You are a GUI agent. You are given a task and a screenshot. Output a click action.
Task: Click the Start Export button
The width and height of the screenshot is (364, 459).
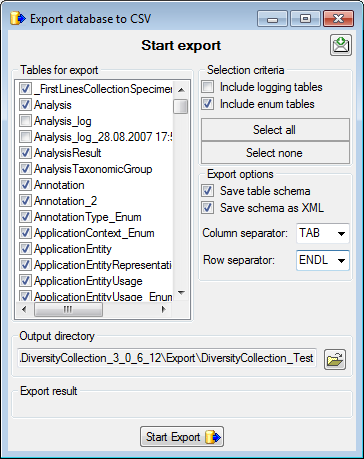pyautogui.click(x=182, y=437)
